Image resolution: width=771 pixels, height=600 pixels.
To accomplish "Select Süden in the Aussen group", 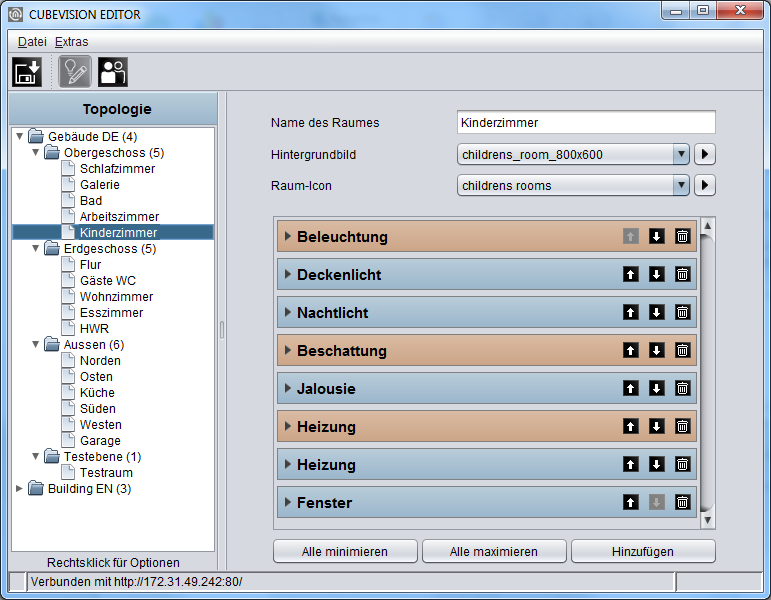I will click(98, 409).
